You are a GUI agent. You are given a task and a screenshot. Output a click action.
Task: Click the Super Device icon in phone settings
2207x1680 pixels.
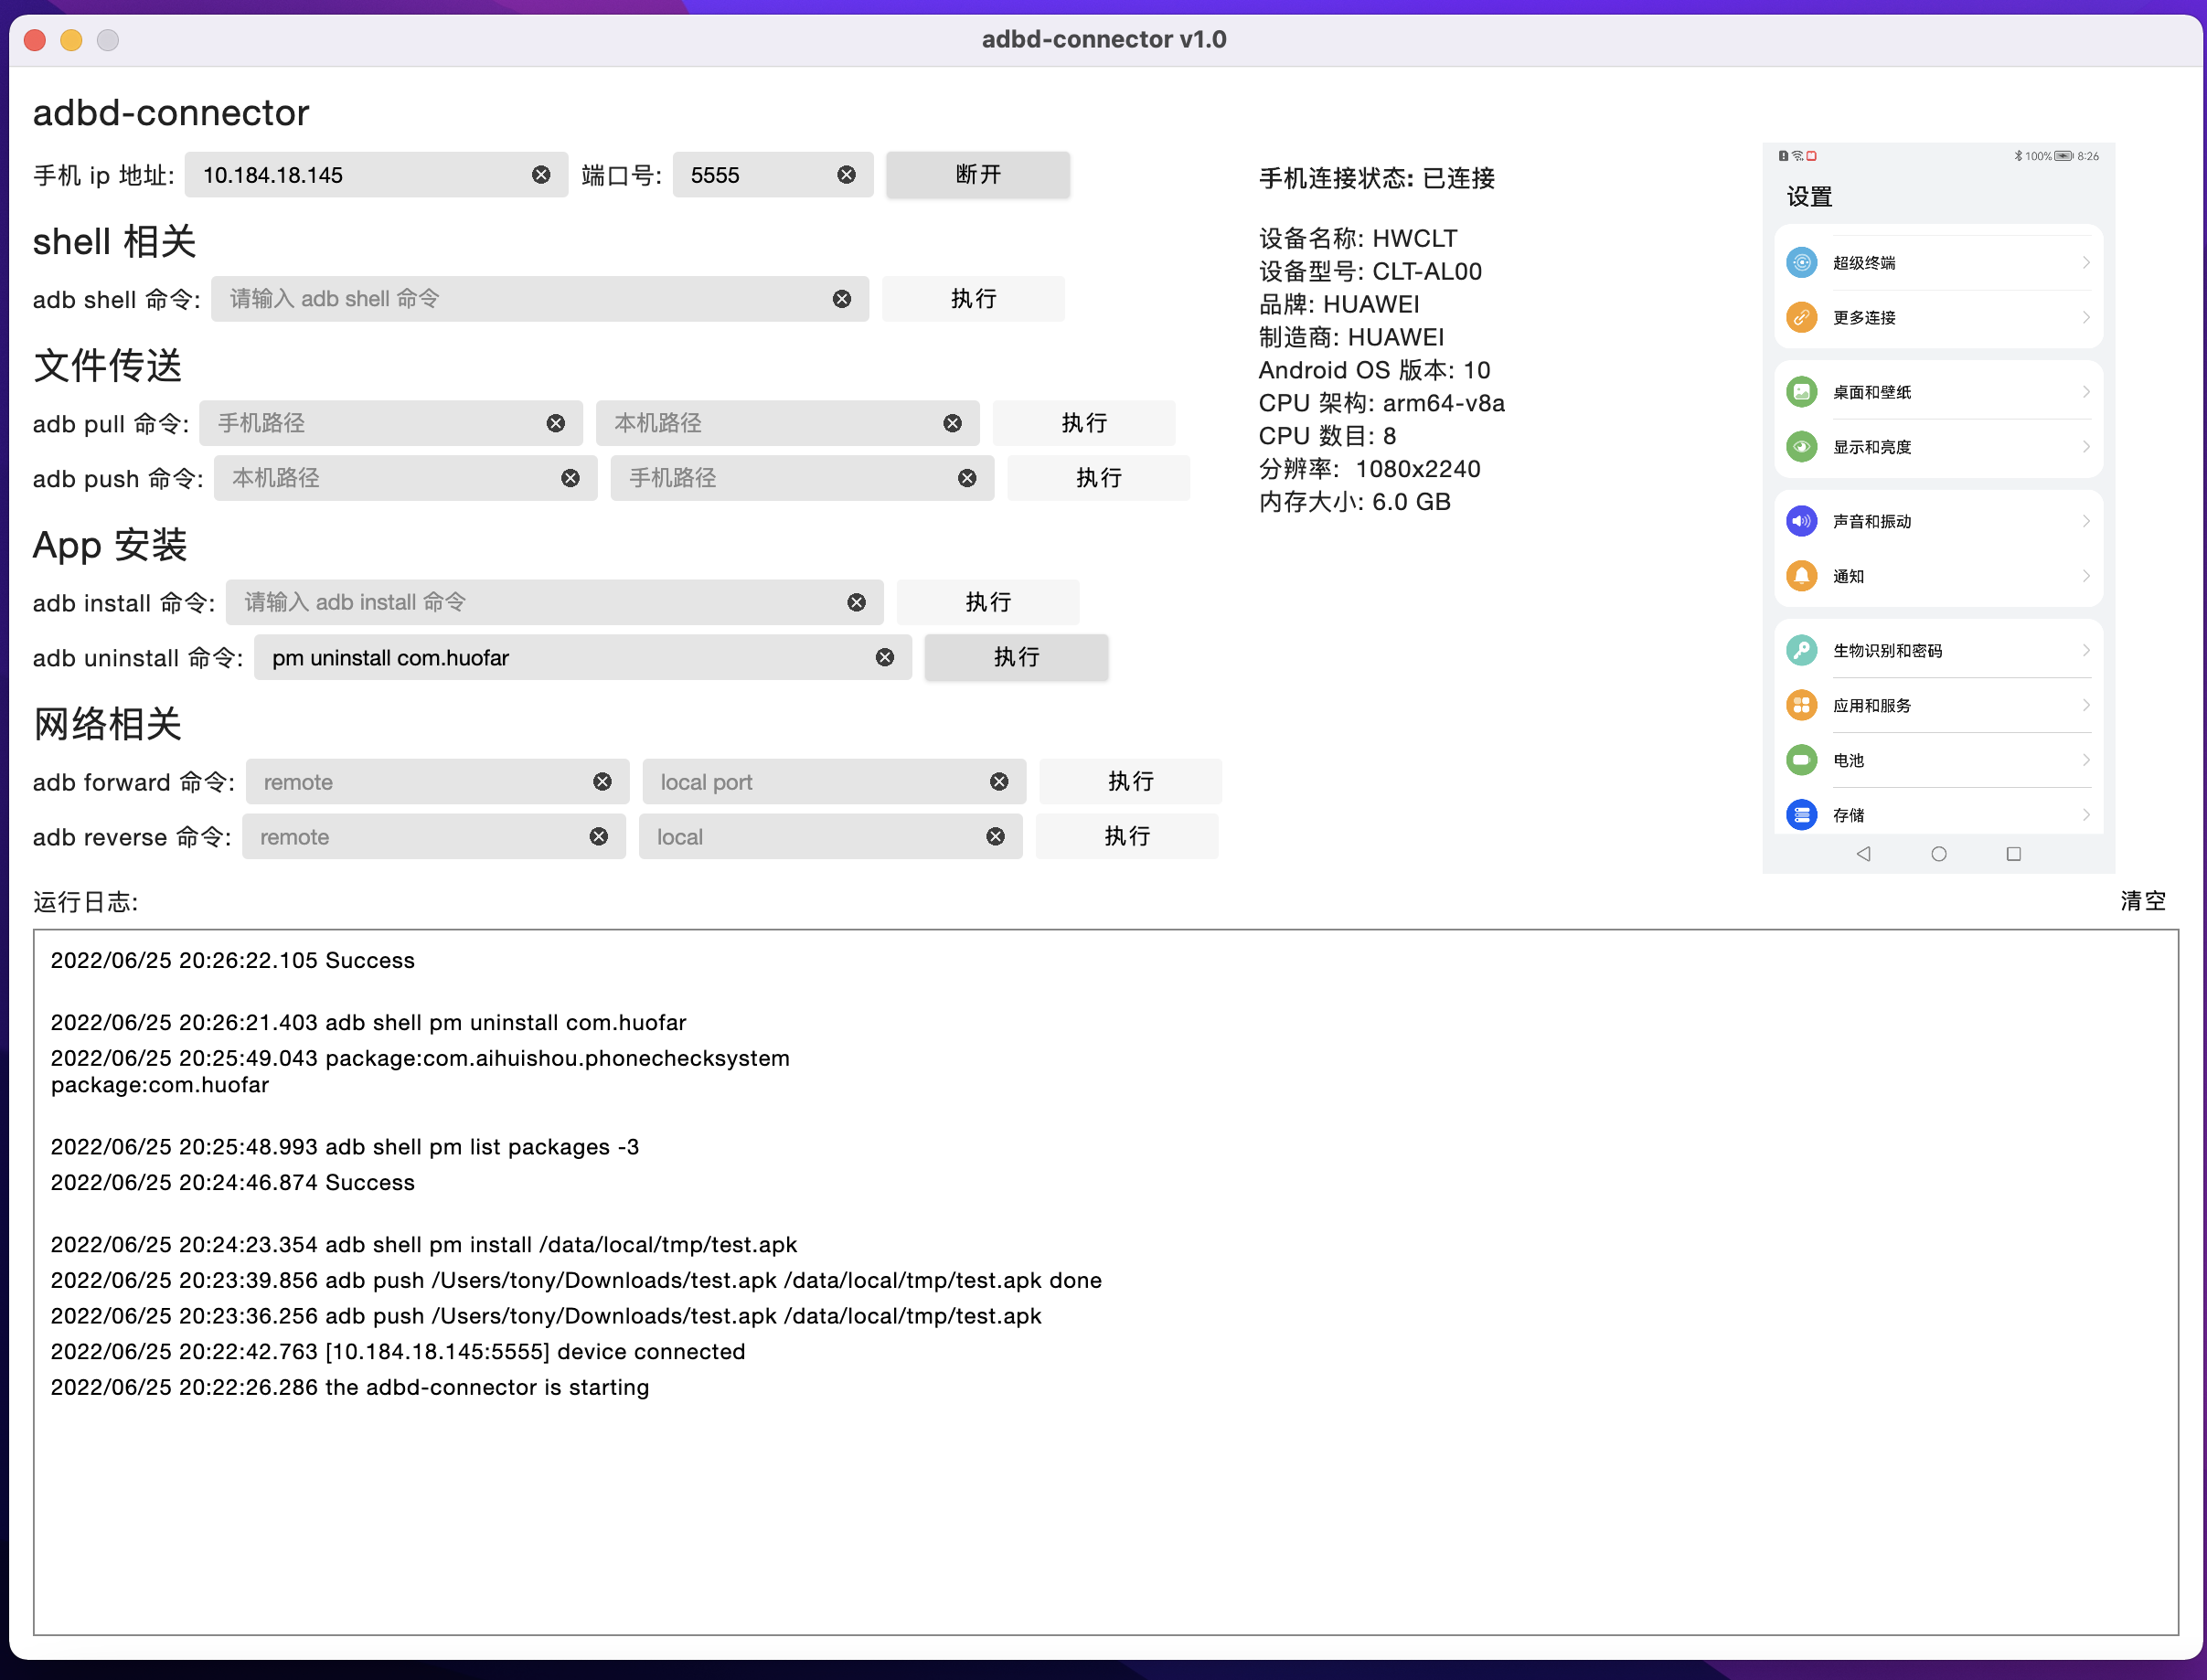coord(1801,263)
